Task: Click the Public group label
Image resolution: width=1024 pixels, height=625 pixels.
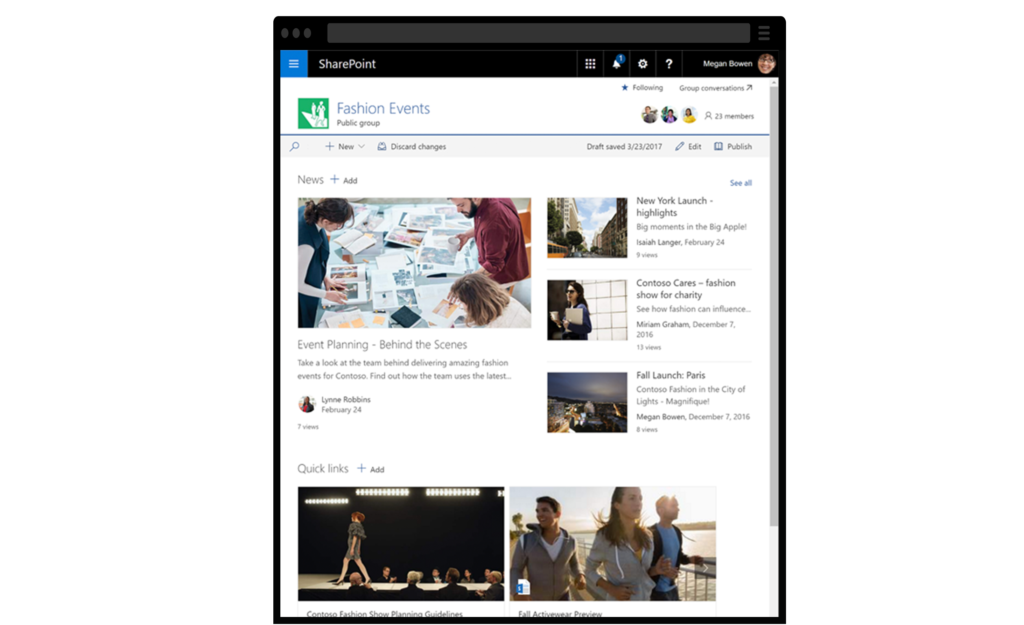Action: [358, 123]
